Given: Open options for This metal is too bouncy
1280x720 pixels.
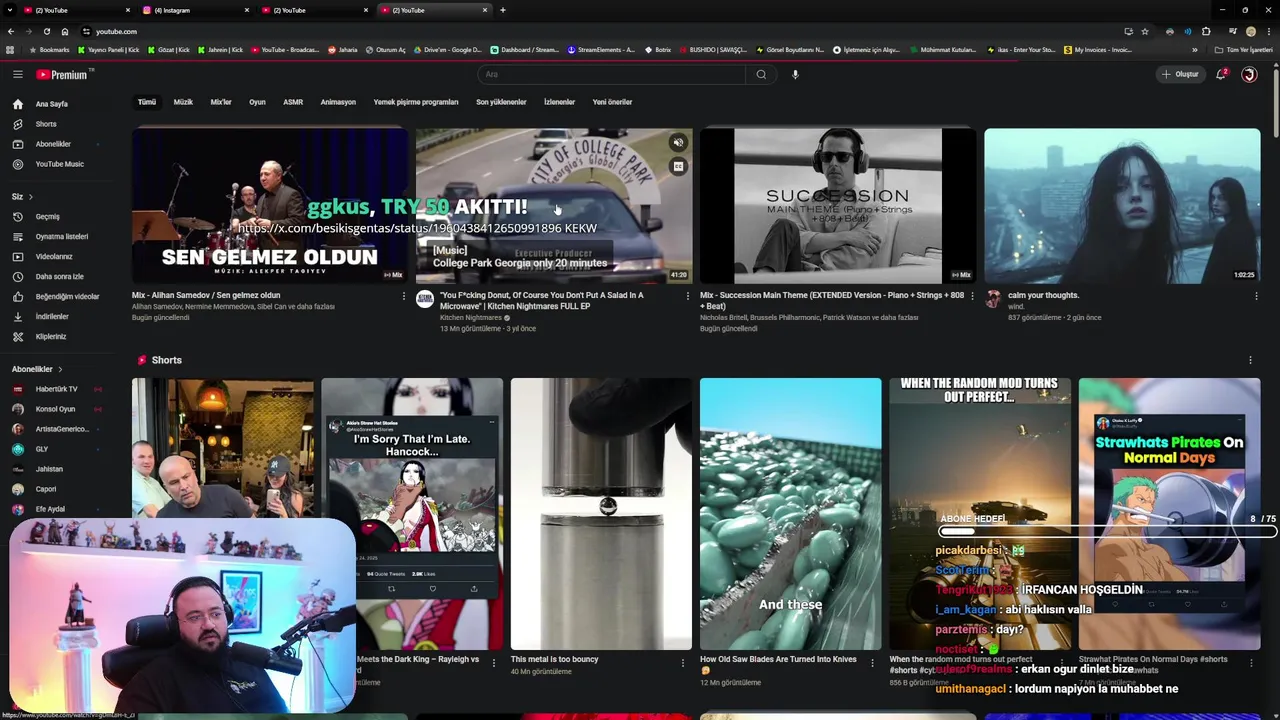Looking at the screenshot, I should click(683, 662).
